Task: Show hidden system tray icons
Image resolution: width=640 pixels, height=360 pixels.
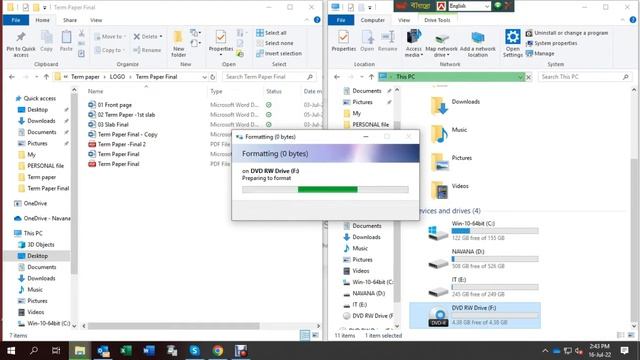Action: click(x=545, y=351)
